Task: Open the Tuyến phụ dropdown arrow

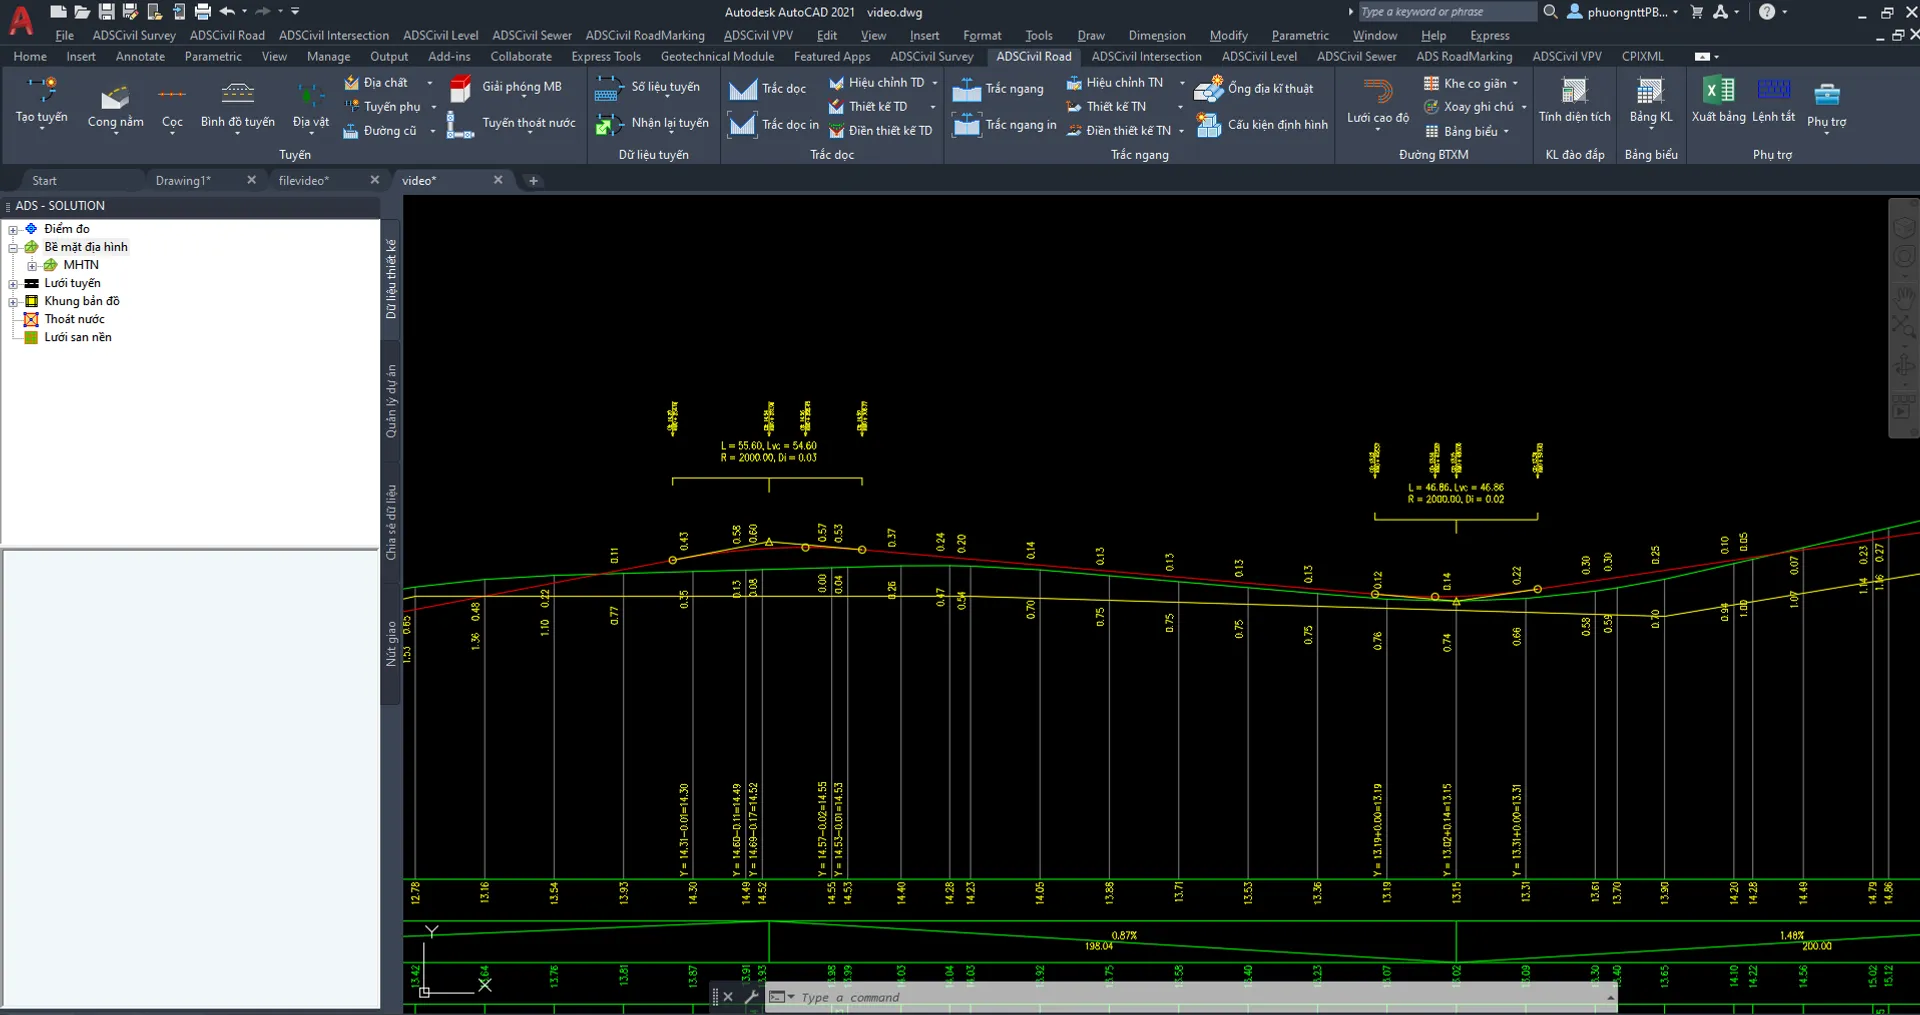Action: 434,107
